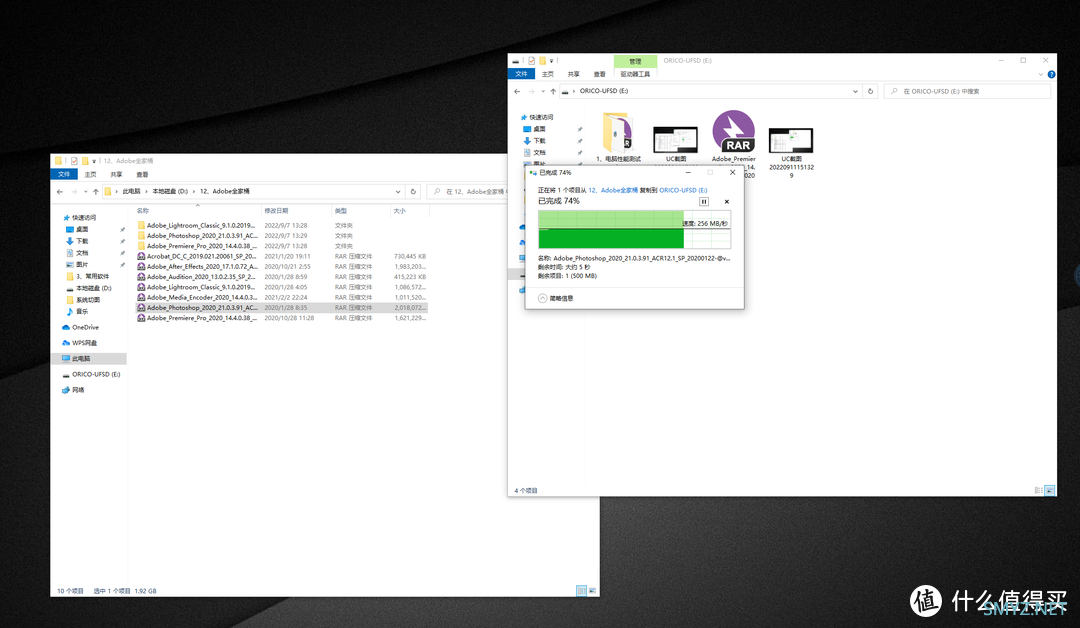
Task: Go up one level in ORICO-UFSD window
Action: [x=553, y=91]
